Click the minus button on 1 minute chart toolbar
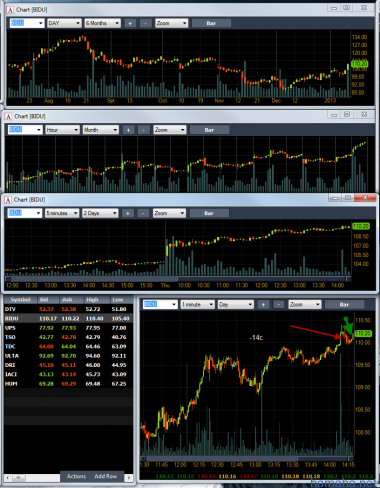The width and height of the screenshot is (380, 488). (x=279, y=304)
